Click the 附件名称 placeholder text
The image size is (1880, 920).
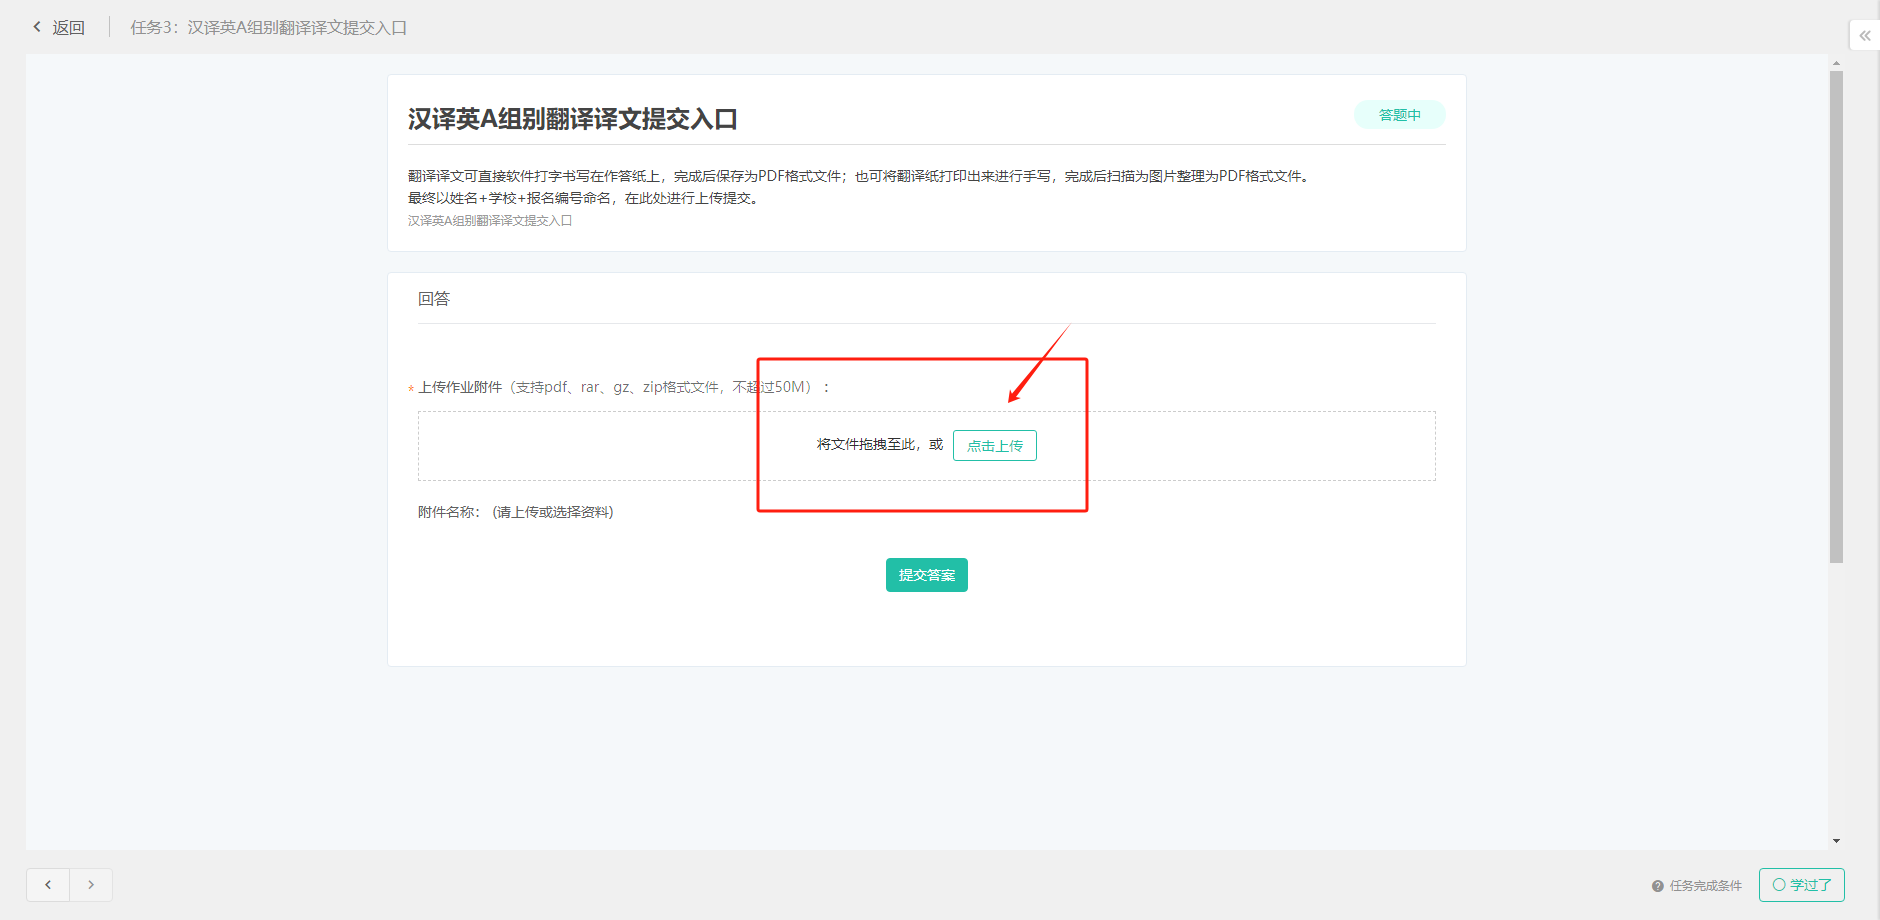(553, 512)
